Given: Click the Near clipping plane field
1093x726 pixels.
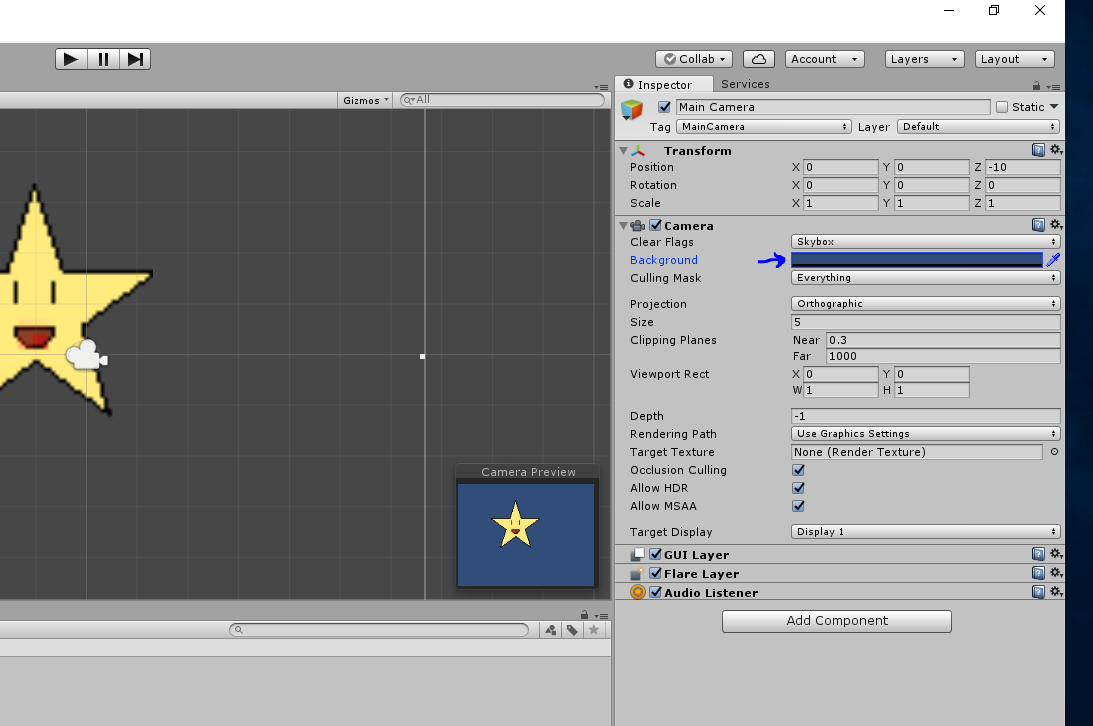Looking at the screenshot, I should [943, 340].
